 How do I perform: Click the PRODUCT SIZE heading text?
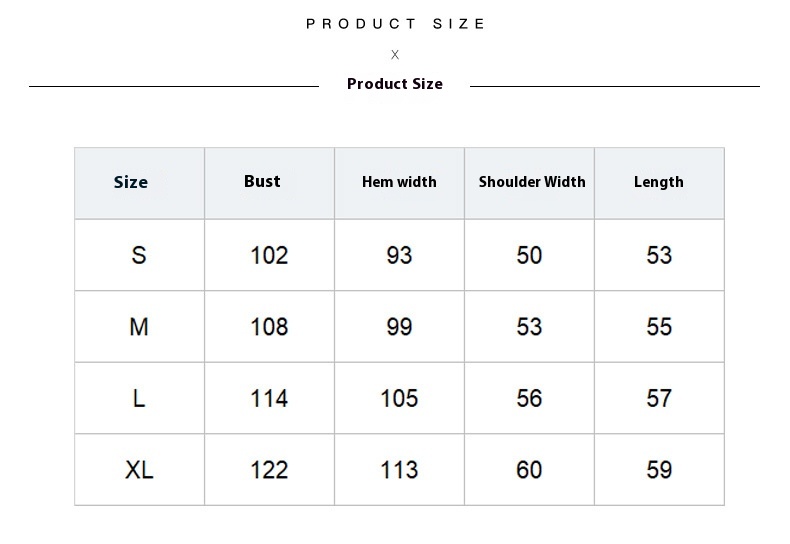395,24
